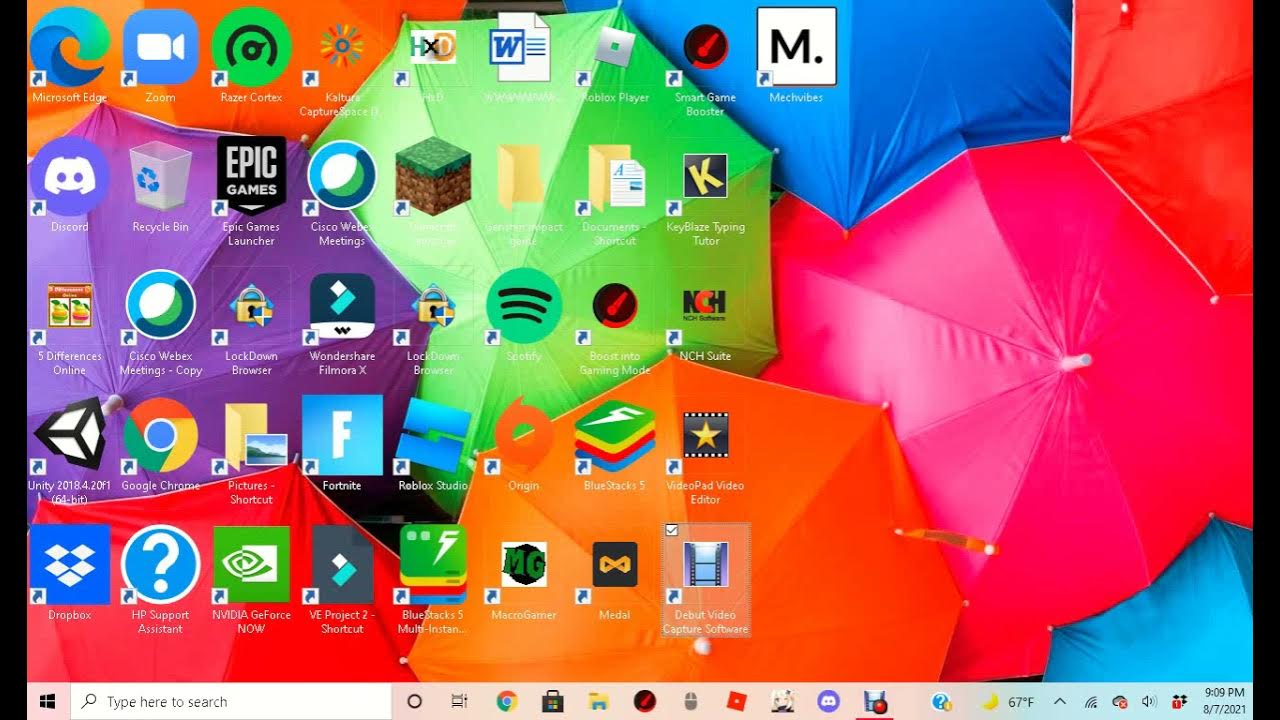Show hidden system tray icons
Viewport: 1280px width, 720px height.
(x=1060, y=701)
